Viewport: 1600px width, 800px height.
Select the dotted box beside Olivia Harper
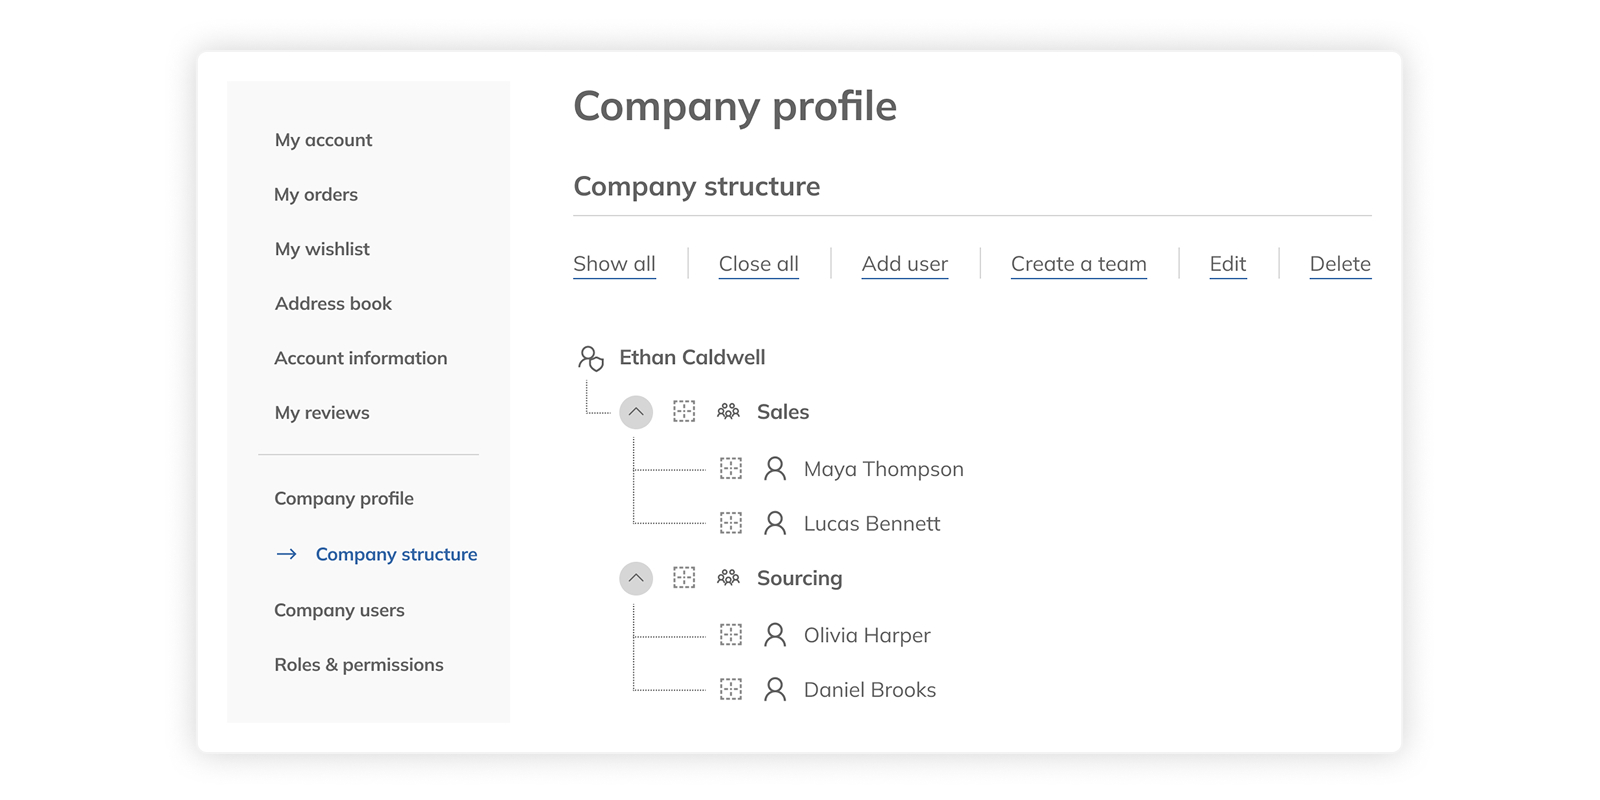731,635
